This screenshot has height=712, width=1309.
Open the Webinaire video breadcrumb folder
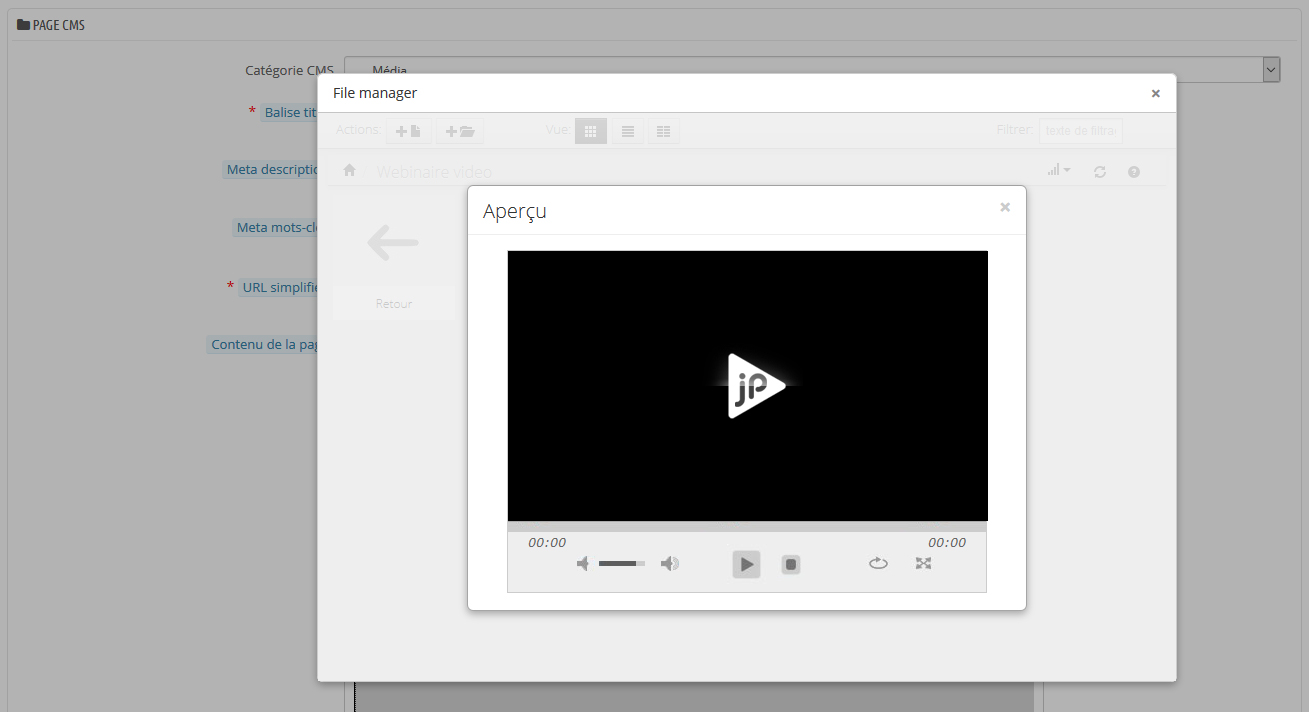click(434, 172)
